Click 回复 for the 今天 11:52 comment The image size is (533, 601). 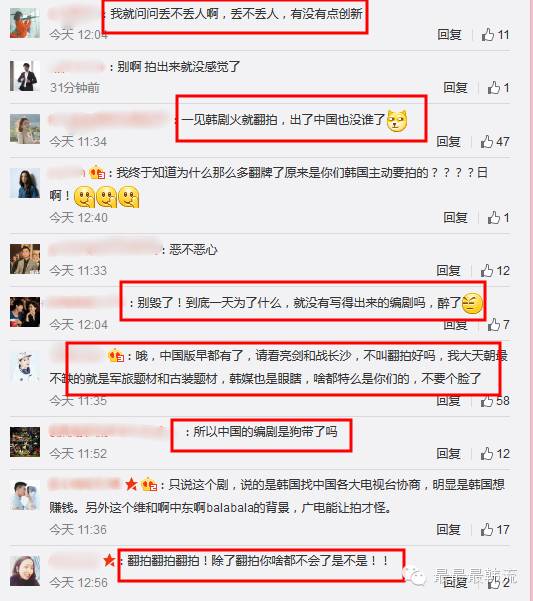pyautogui.click(x=449, y=453)
